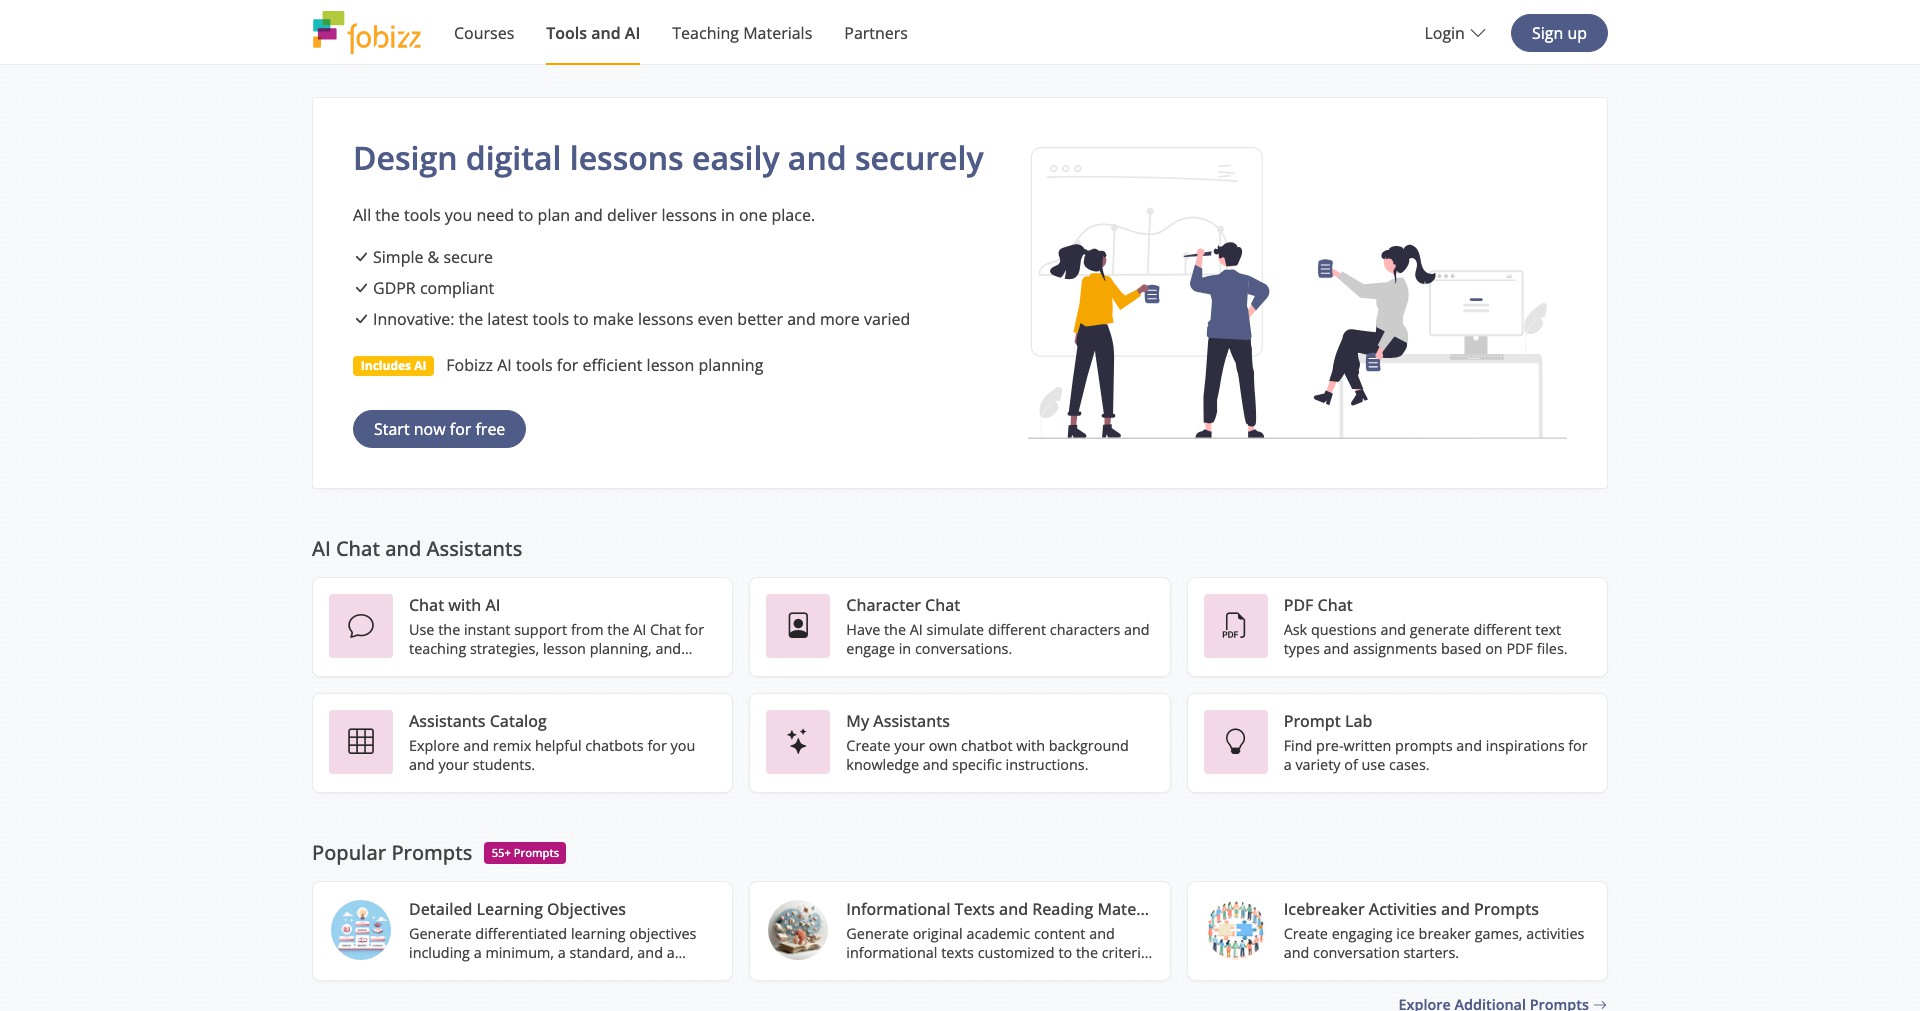Expand the Login dropdown
Screen dimensions: 1920x1011
coord(1454,33)
